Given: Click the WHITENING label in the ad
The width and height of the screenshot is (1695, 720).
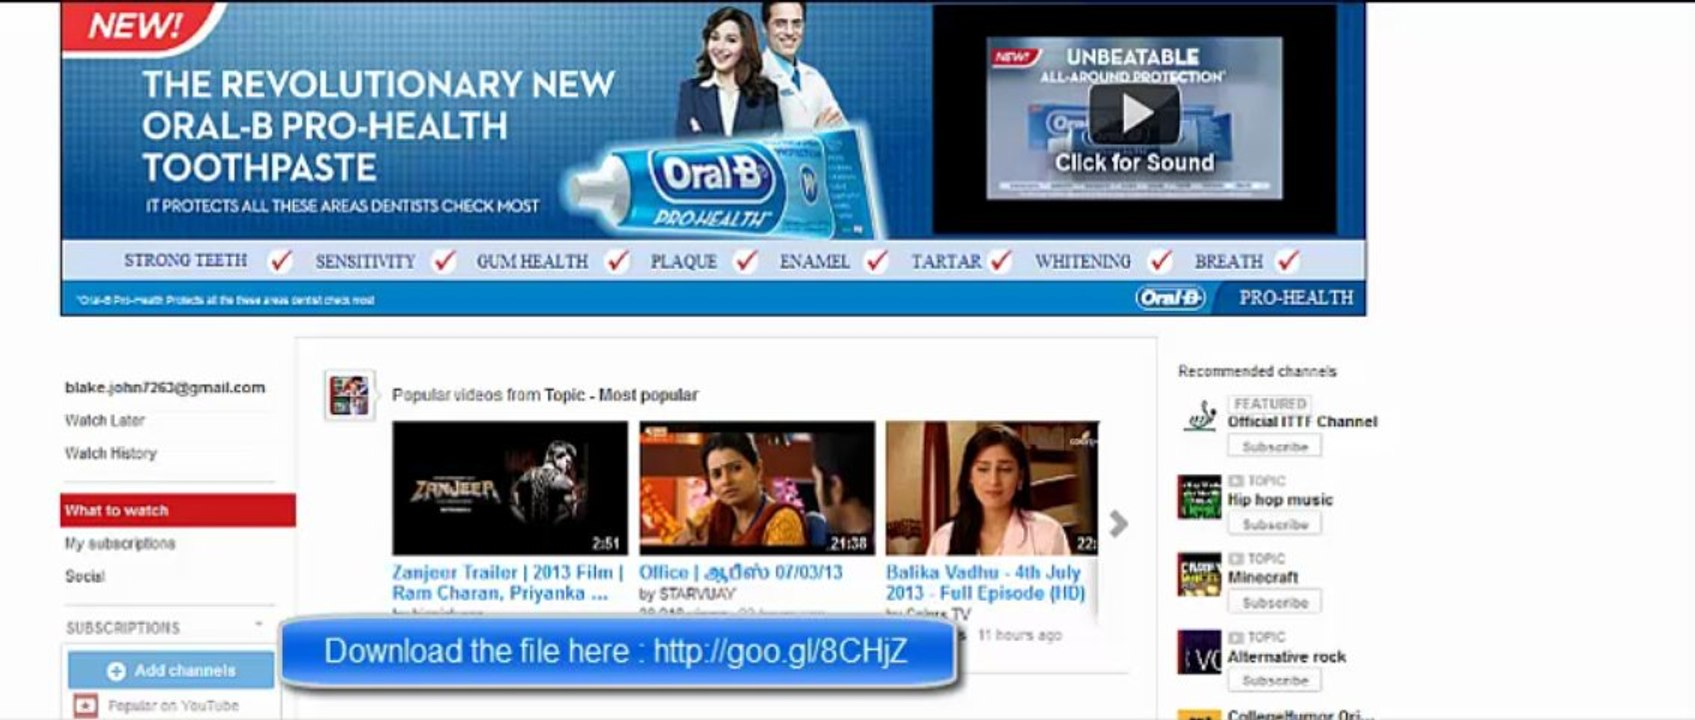Looking at the screenshot, I should [1083, 261].
